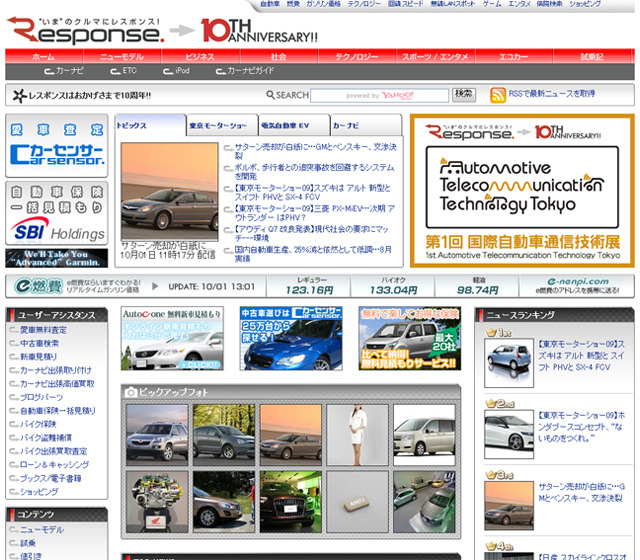Open the 中古車検索 sidebar link
The width and height of the screenshot is (640, 560).
tap(40, 343)
